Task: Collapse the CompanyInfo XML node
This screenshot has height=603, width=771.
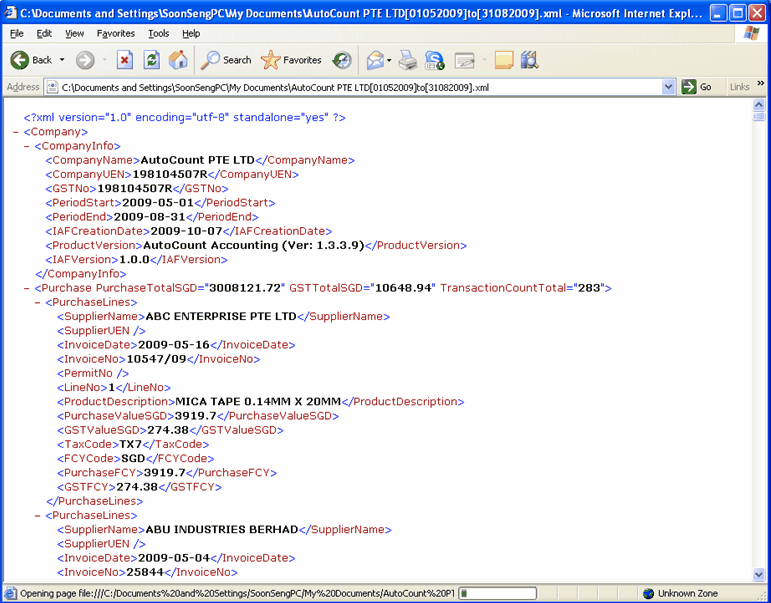Action: tap(28, 146)
